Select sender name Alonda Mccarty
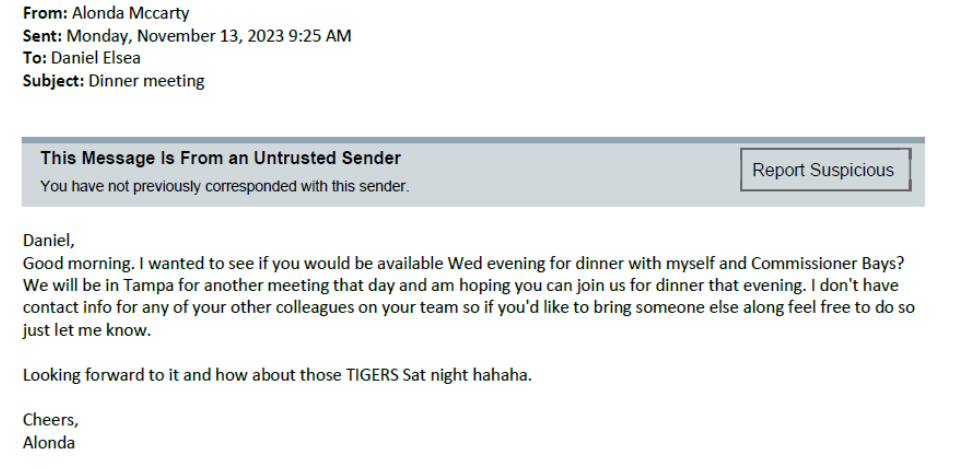This screenshot has height=470, width=964. (x=131, y=13)
